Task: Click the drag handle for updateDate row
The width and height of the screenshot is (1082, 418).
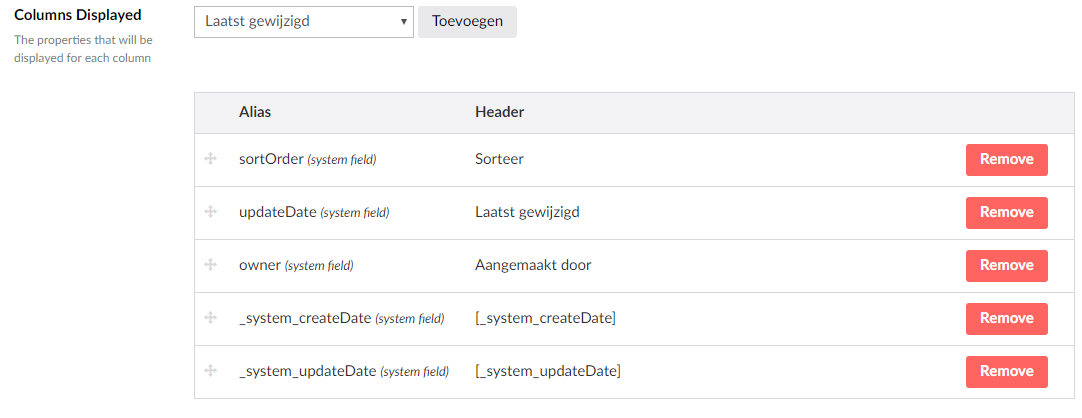Action: 211,212
